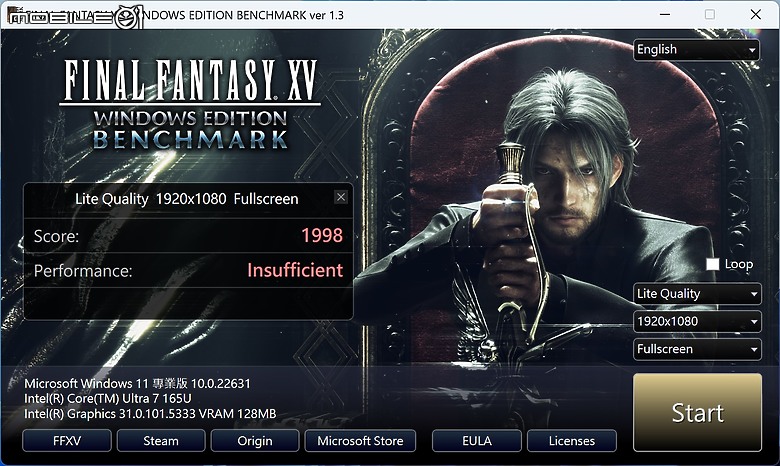Viewport: 780px width, 466px height.
Task: Open the Fullscreen display mode dropdown
Action: [697, 349]
